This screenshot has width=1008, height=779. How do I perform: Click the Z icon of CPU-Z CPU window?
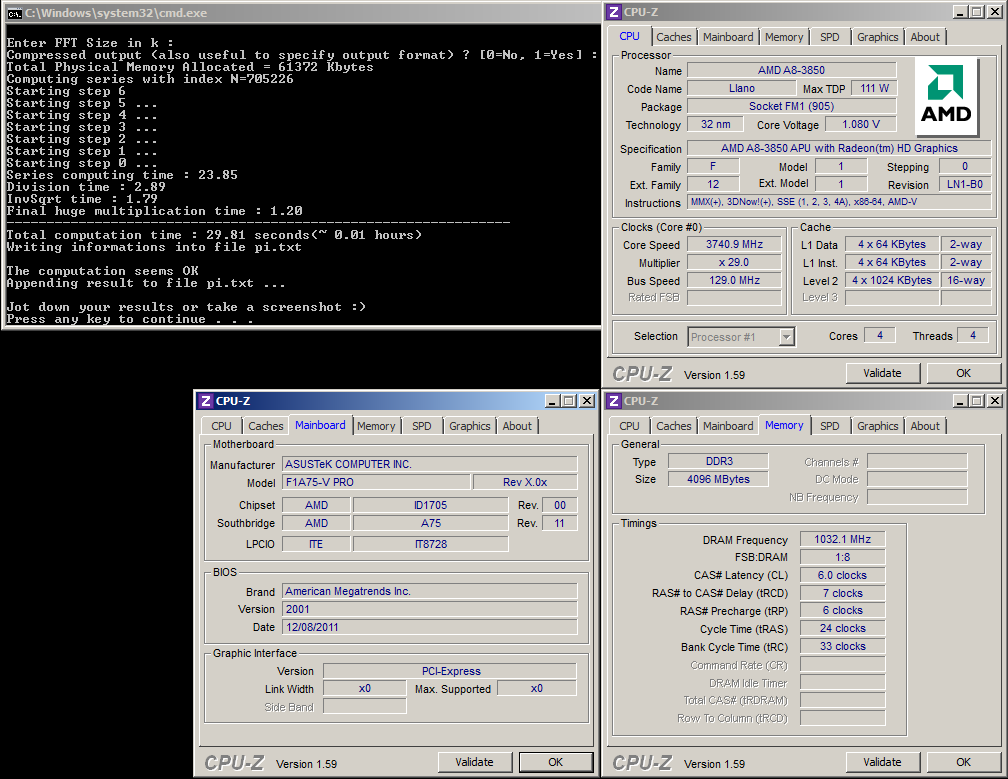(615, 12)
